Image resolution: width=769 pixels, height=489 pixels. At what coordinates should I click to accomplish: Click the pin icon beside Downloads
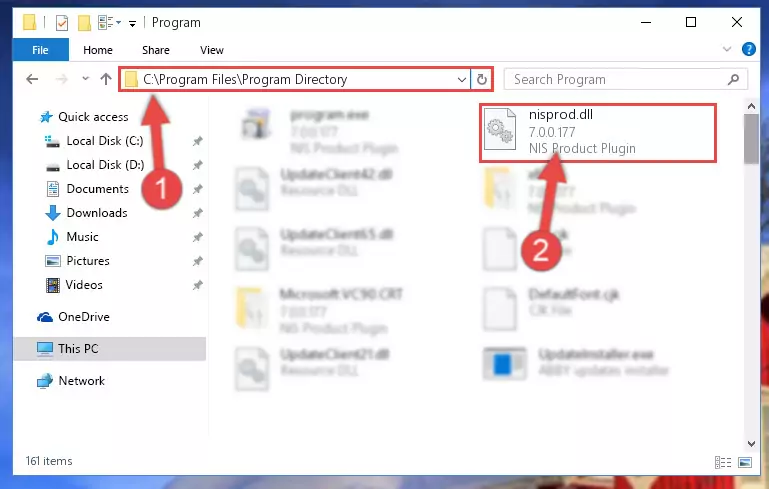pyautogui.click(x=197, y=213)
